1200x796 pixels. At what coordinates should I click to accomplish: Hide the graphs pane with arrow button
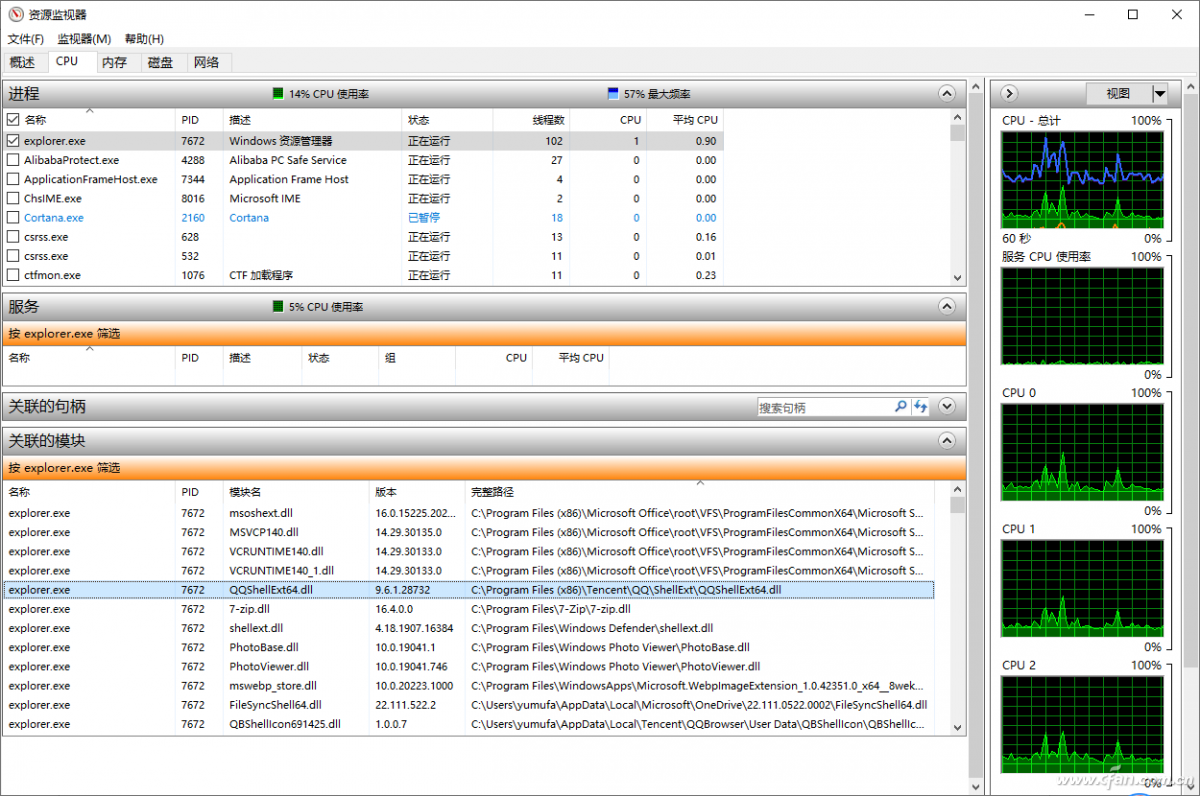click(1009, 93)
